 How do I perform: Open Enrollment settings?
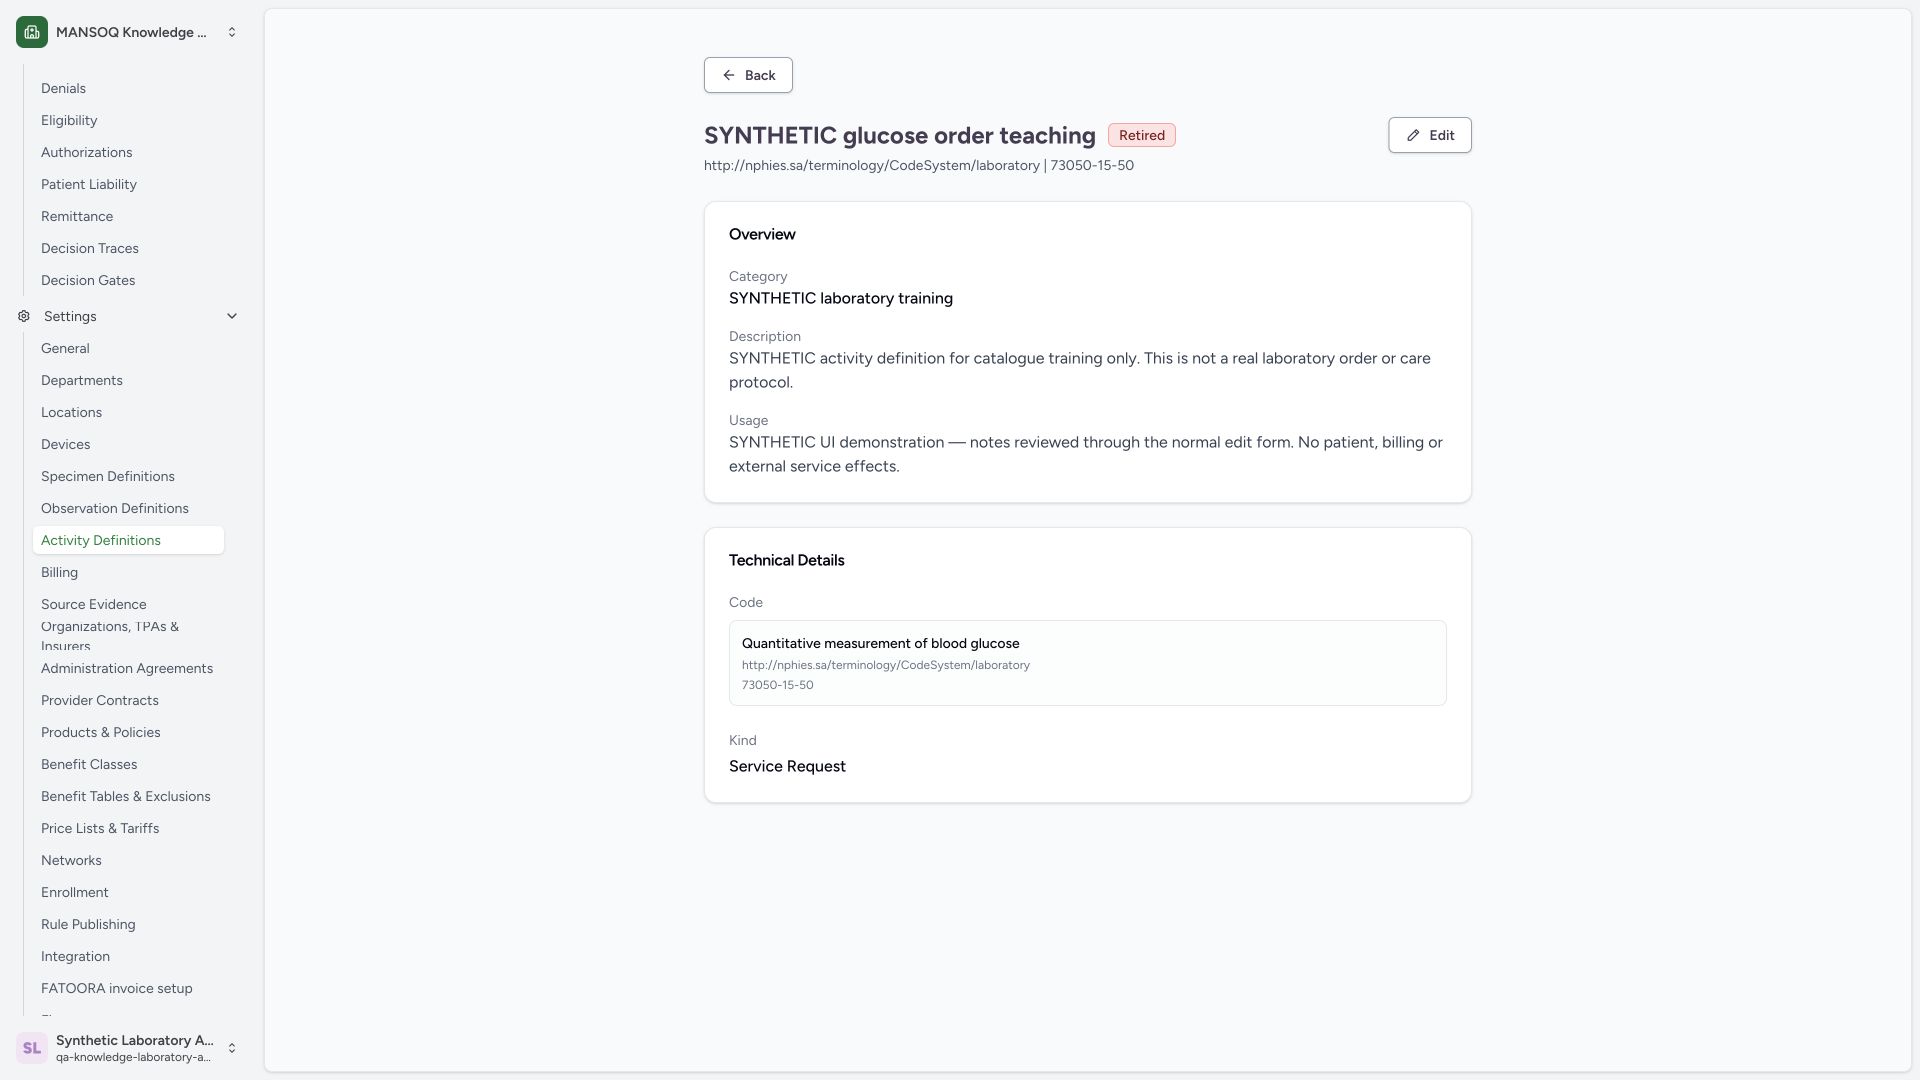[x=128, y=892]
